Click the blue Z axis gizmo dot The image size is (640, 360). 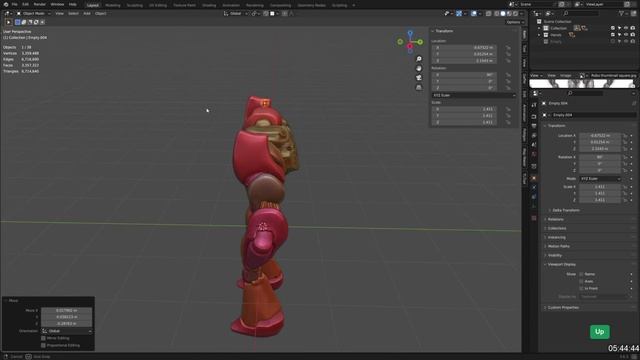(410, 33)
